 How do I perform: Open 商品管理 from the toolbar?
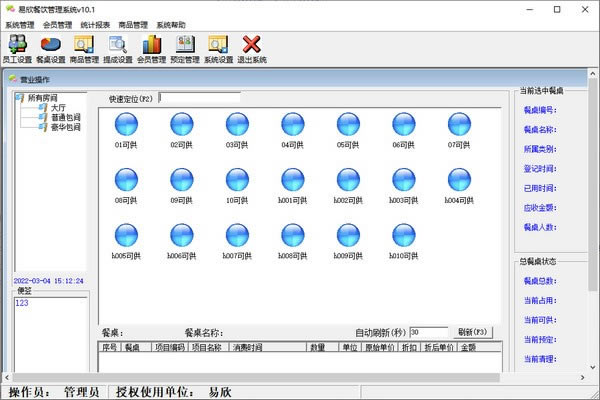point(85,46)
